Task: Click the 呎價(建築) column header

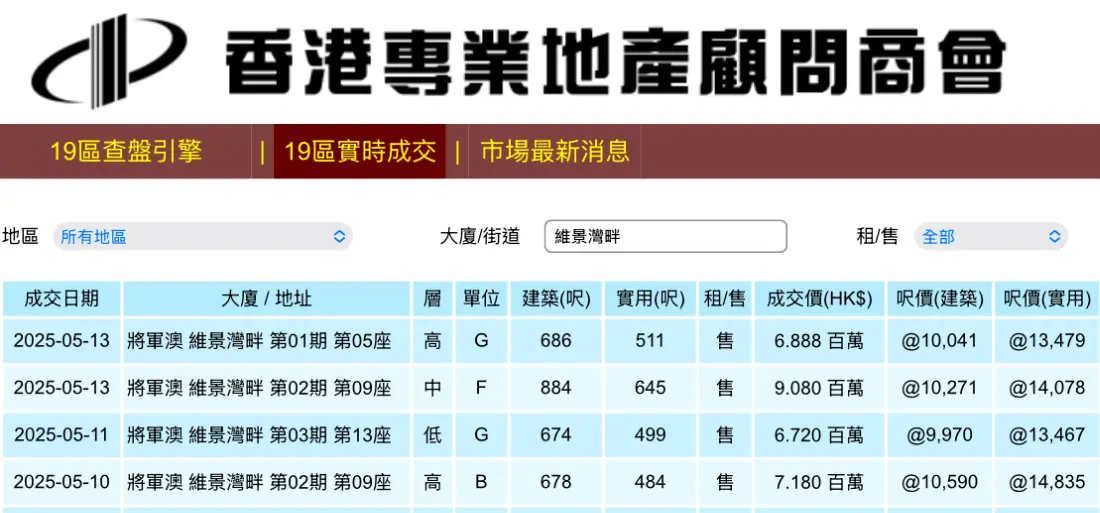Action: pos(940,299)
